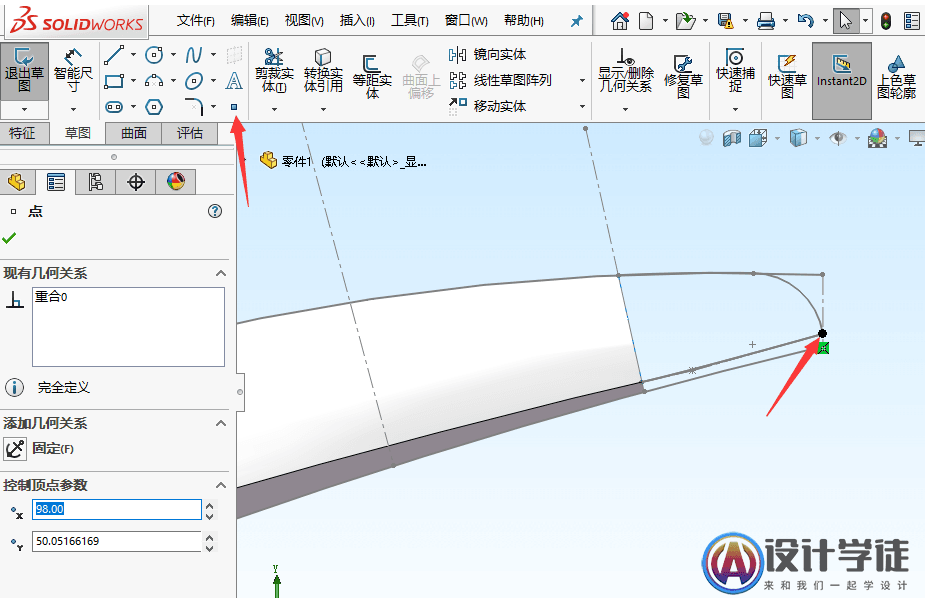Click Linear Sketch Pattern (线性草图阵列)
The image size is (925, 598).
coord(500,80)
